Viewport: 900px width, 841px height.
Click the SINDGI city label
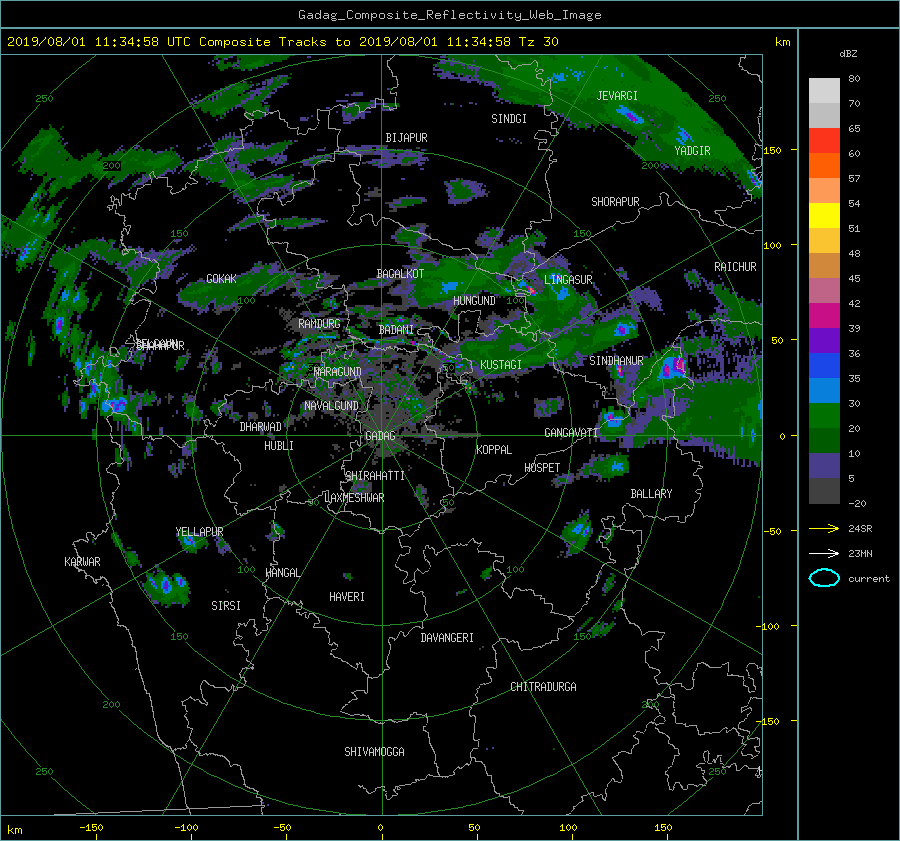[x=509, y=119]
